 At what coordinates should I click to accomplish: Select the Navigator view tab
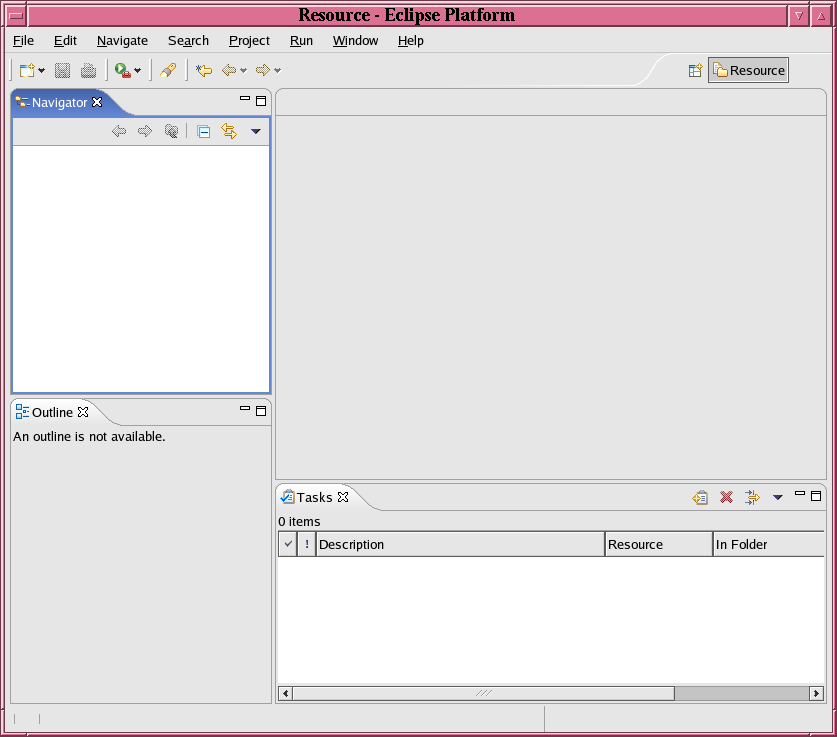pyautogui.click(x=59, y=102)
